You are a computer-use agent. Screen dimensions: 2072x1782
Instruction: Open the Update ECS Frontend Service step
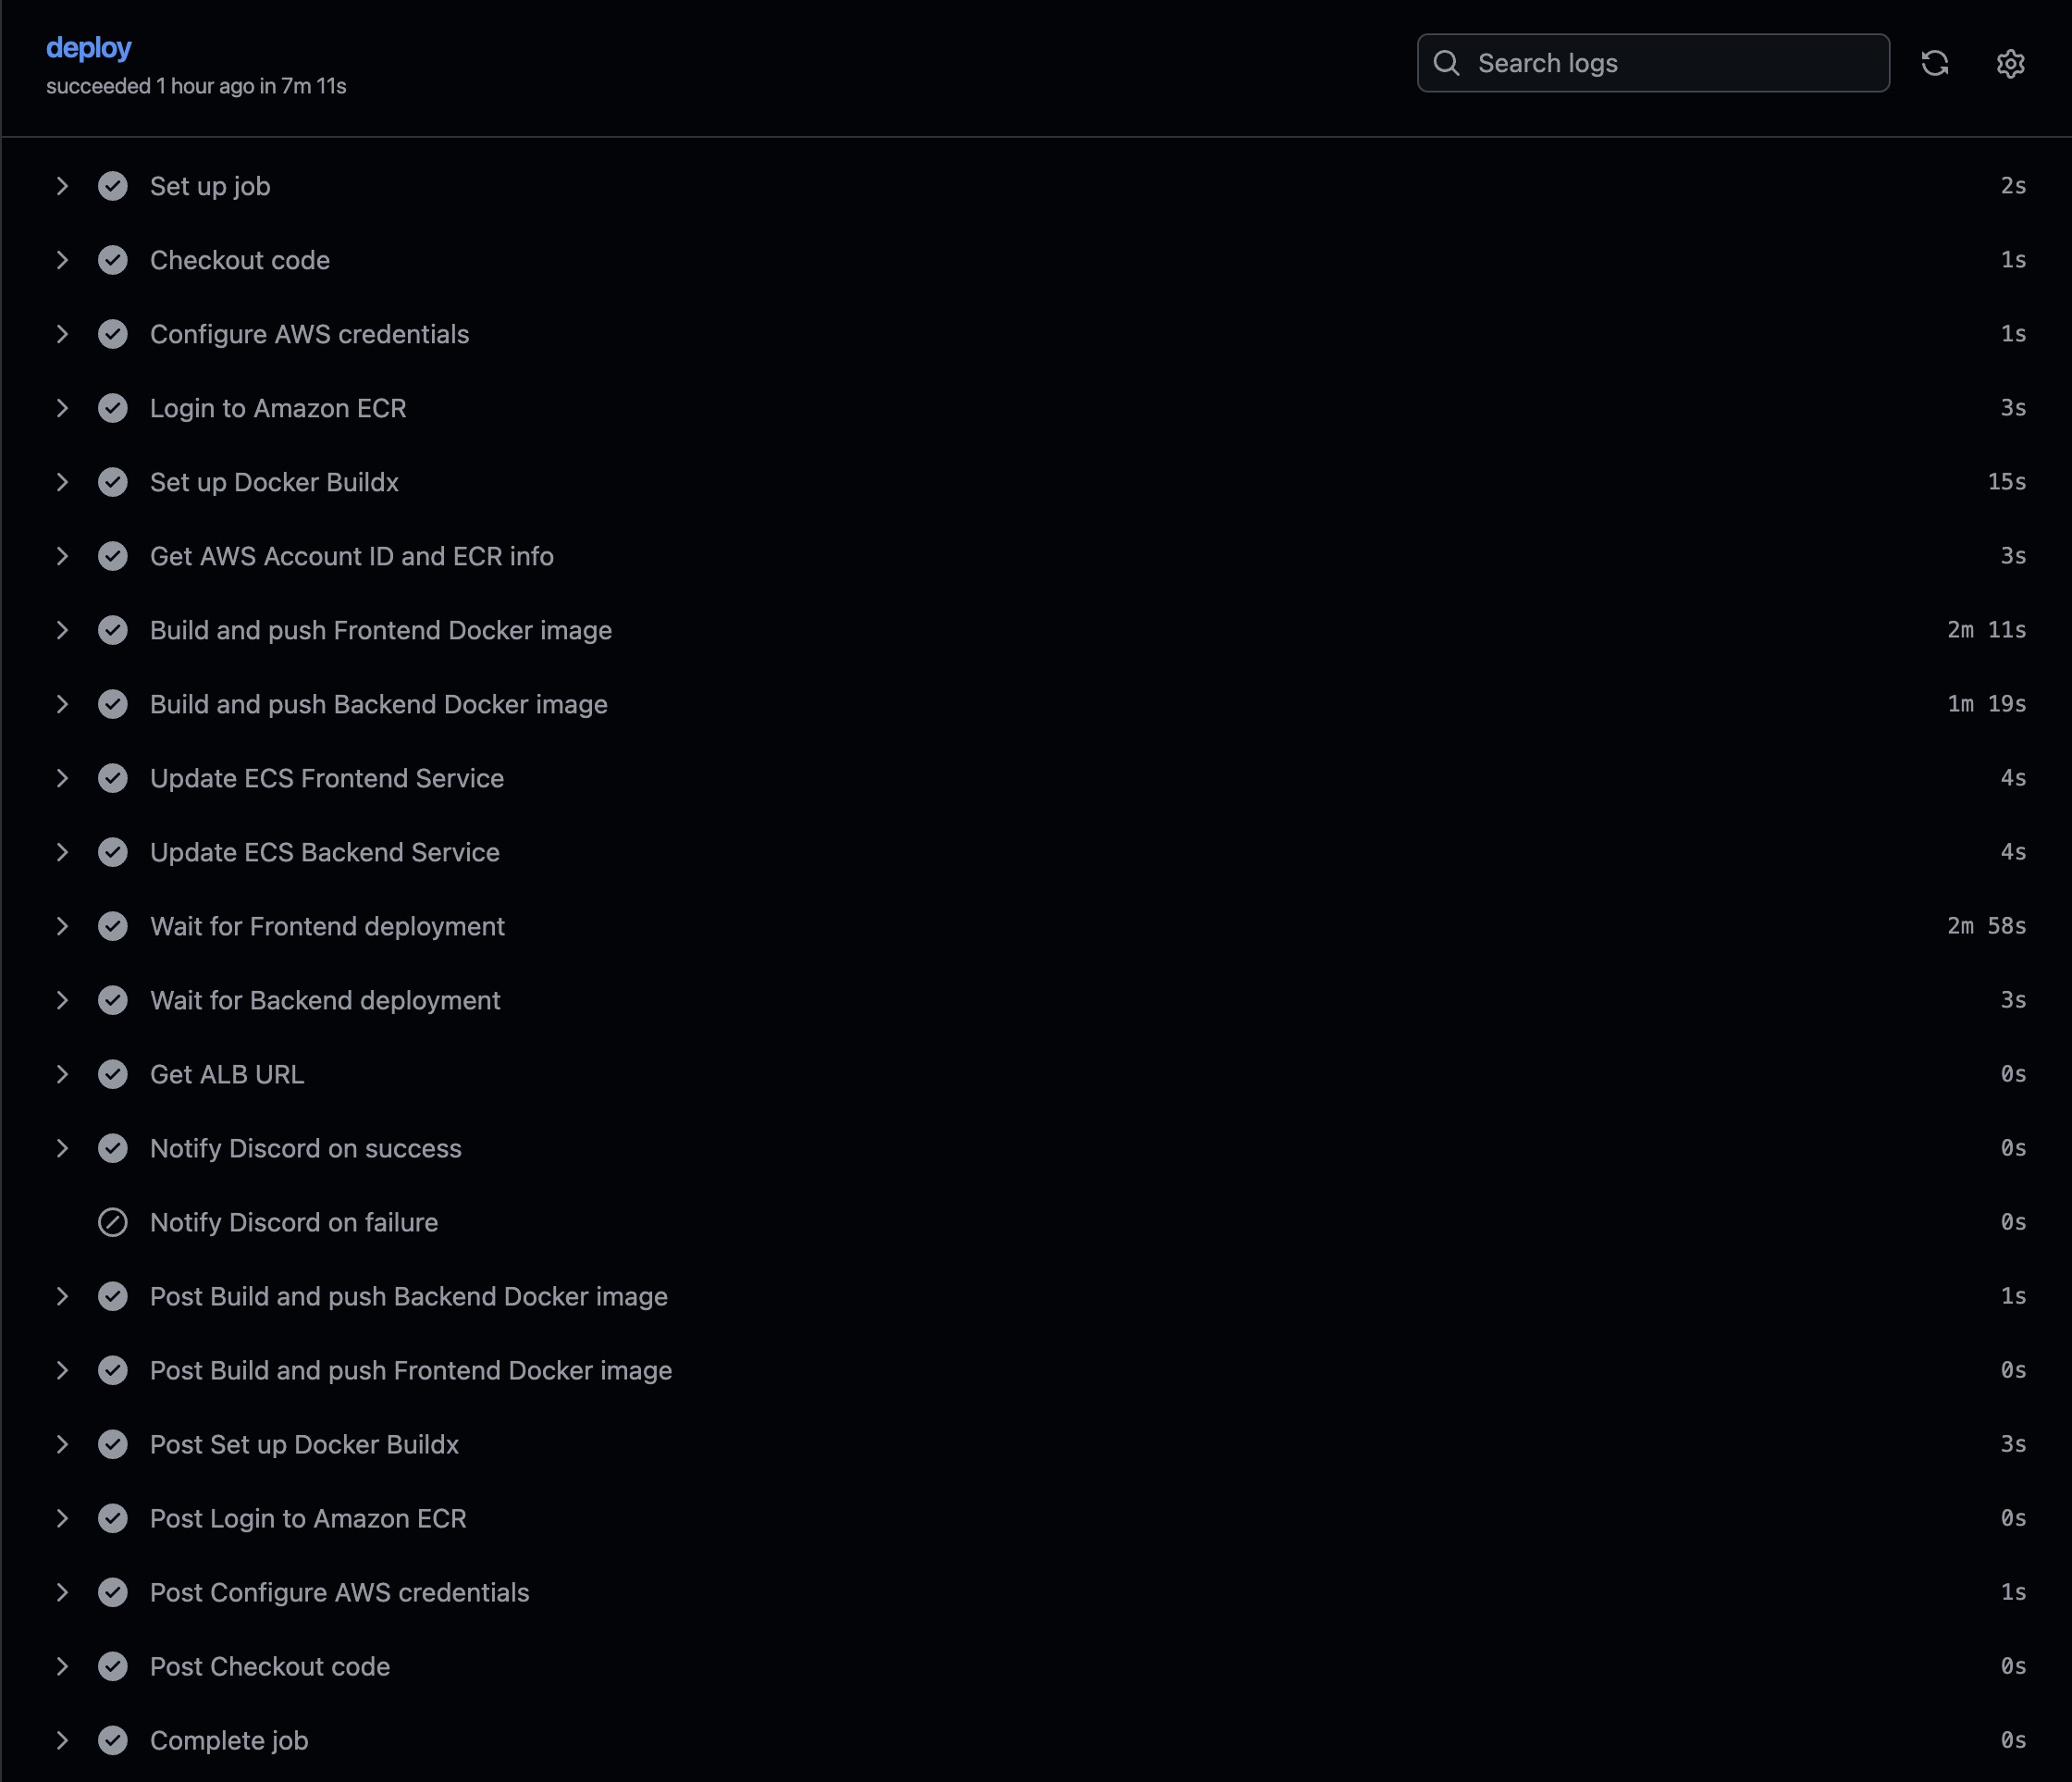point(327,778)
